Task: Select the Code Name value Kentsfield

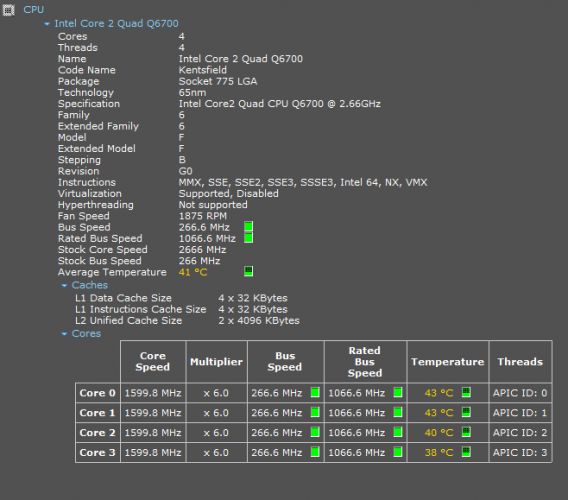Action: pyautogui.click(x=203, y=70)
